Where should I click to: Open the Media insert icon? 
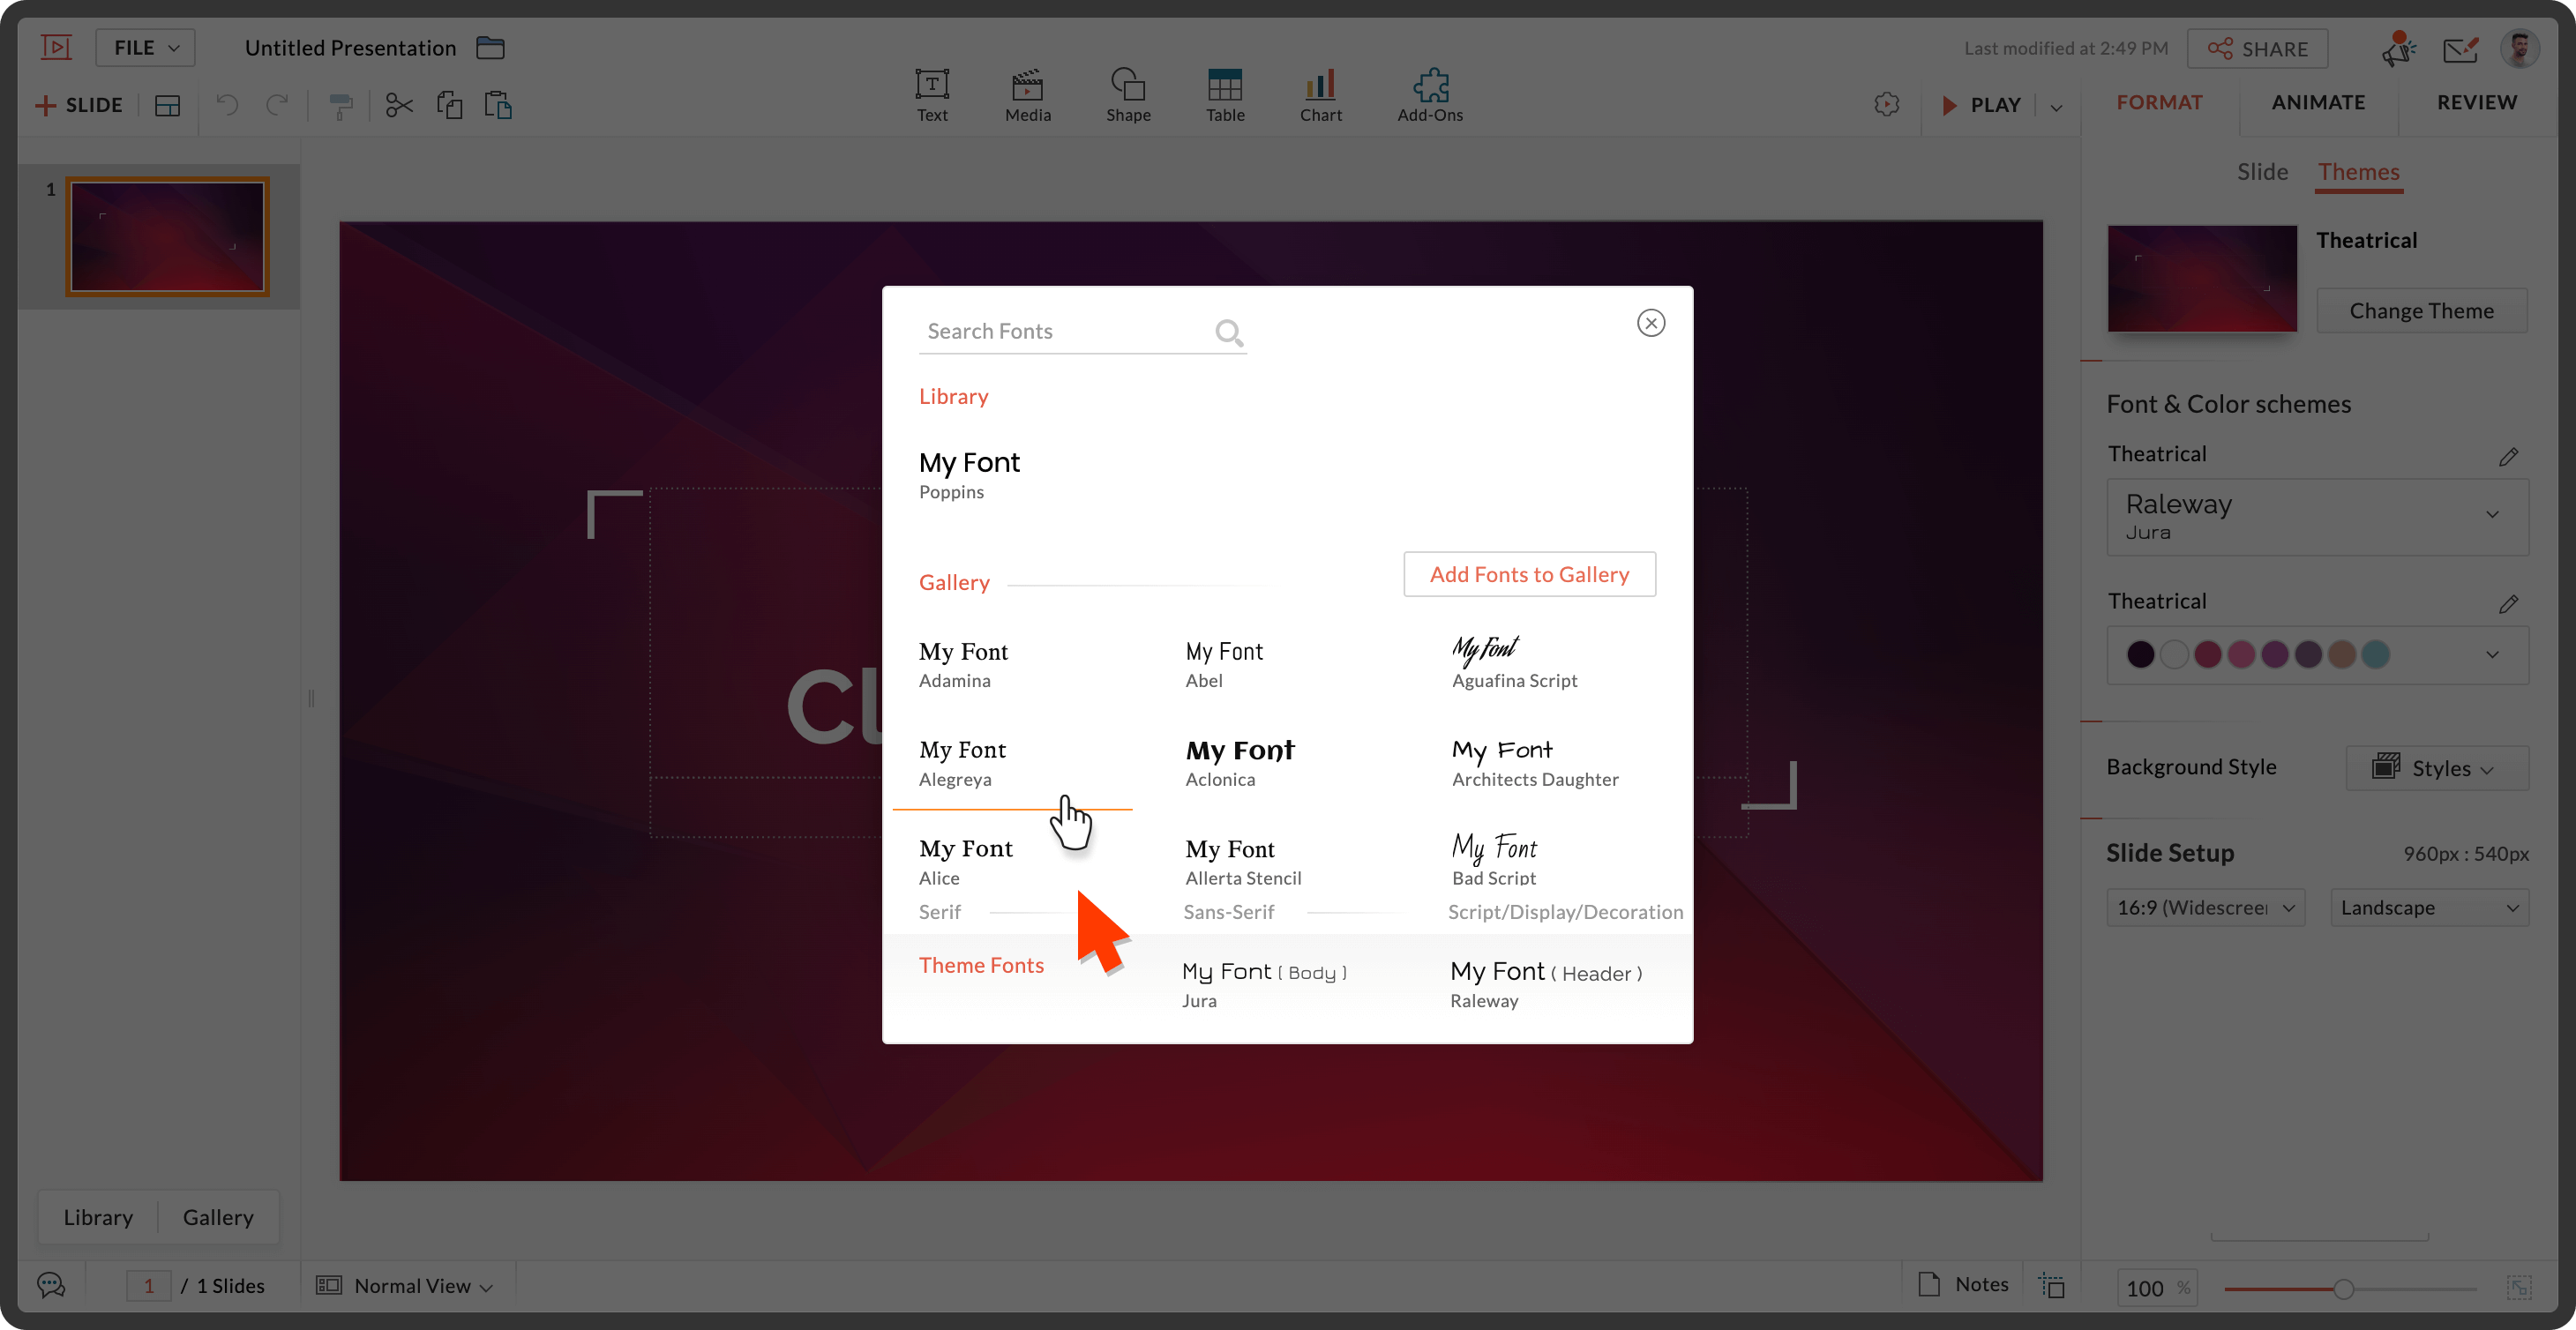point(1027,86)
